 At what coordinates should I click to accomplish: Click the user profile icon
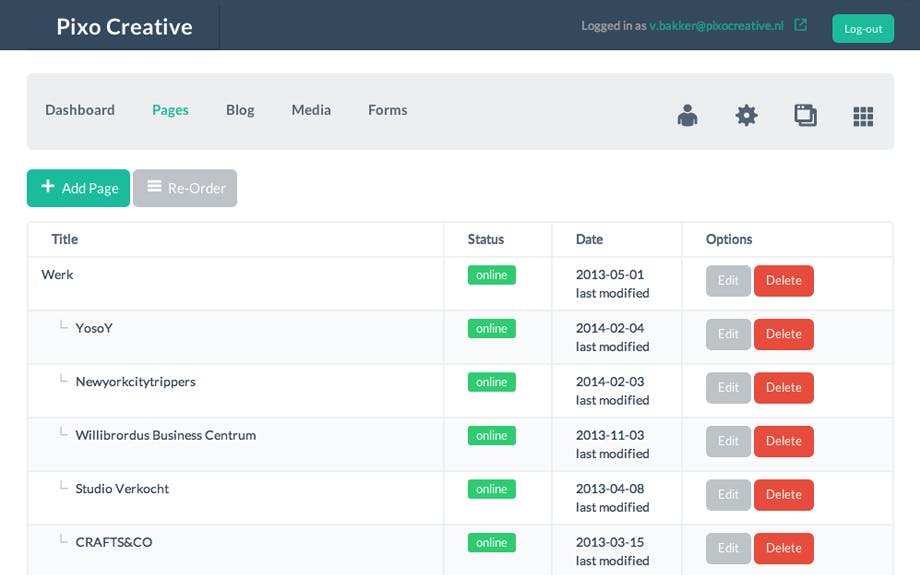[687, 116]
